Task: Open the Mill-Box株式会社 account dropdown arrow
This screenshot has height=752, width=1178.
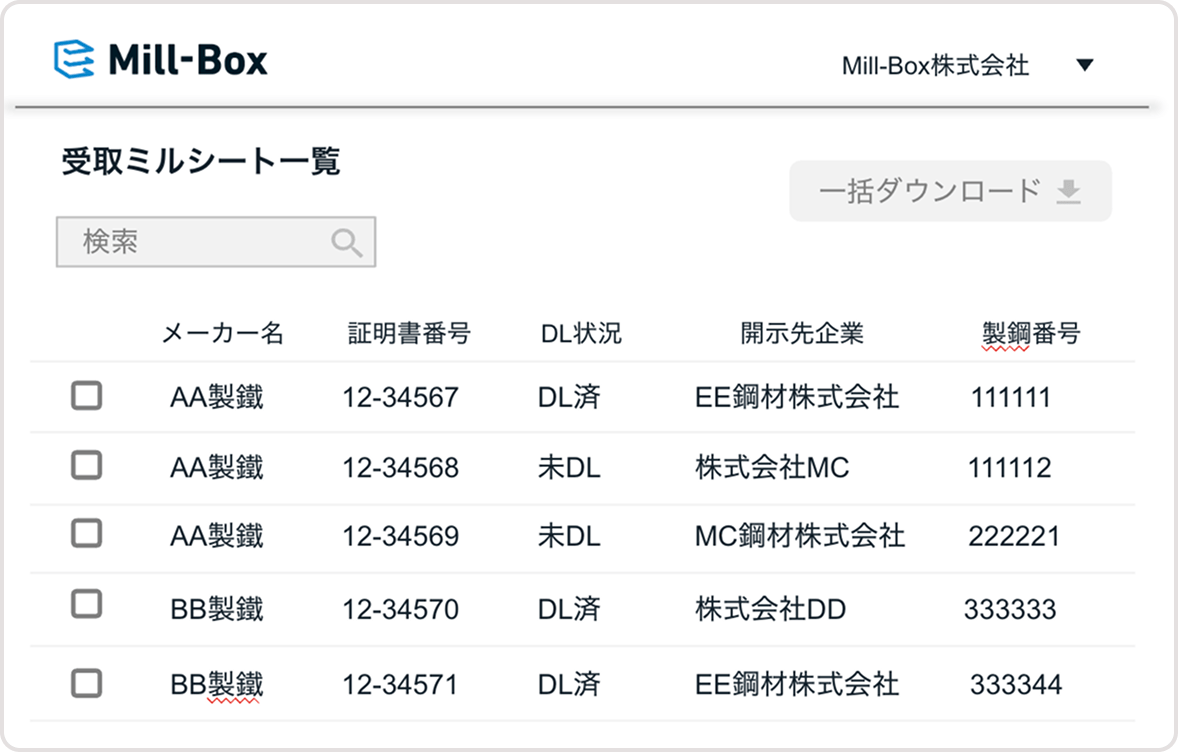Action: (x=1084, y=65)
